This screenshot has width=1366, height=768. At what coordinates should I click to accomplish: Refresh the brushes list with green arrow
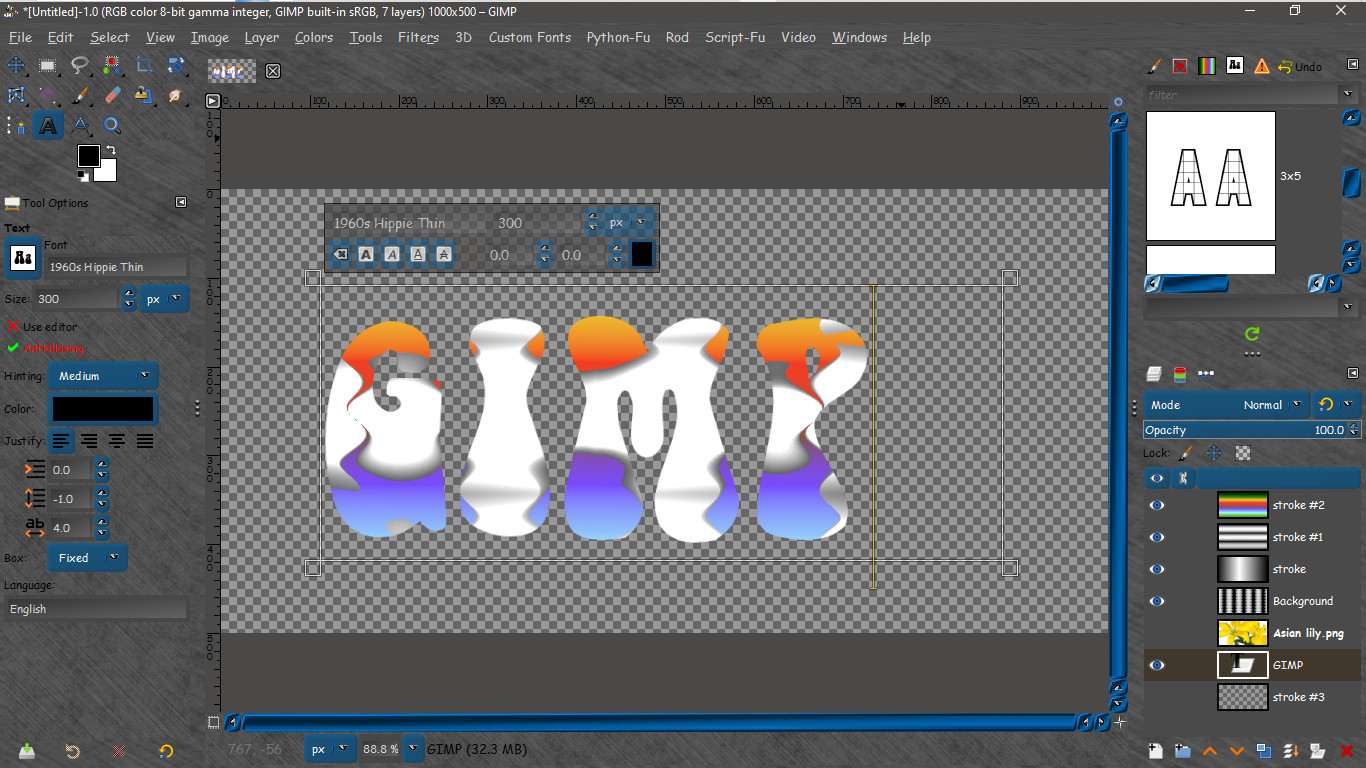click(x=1252, y=334)
